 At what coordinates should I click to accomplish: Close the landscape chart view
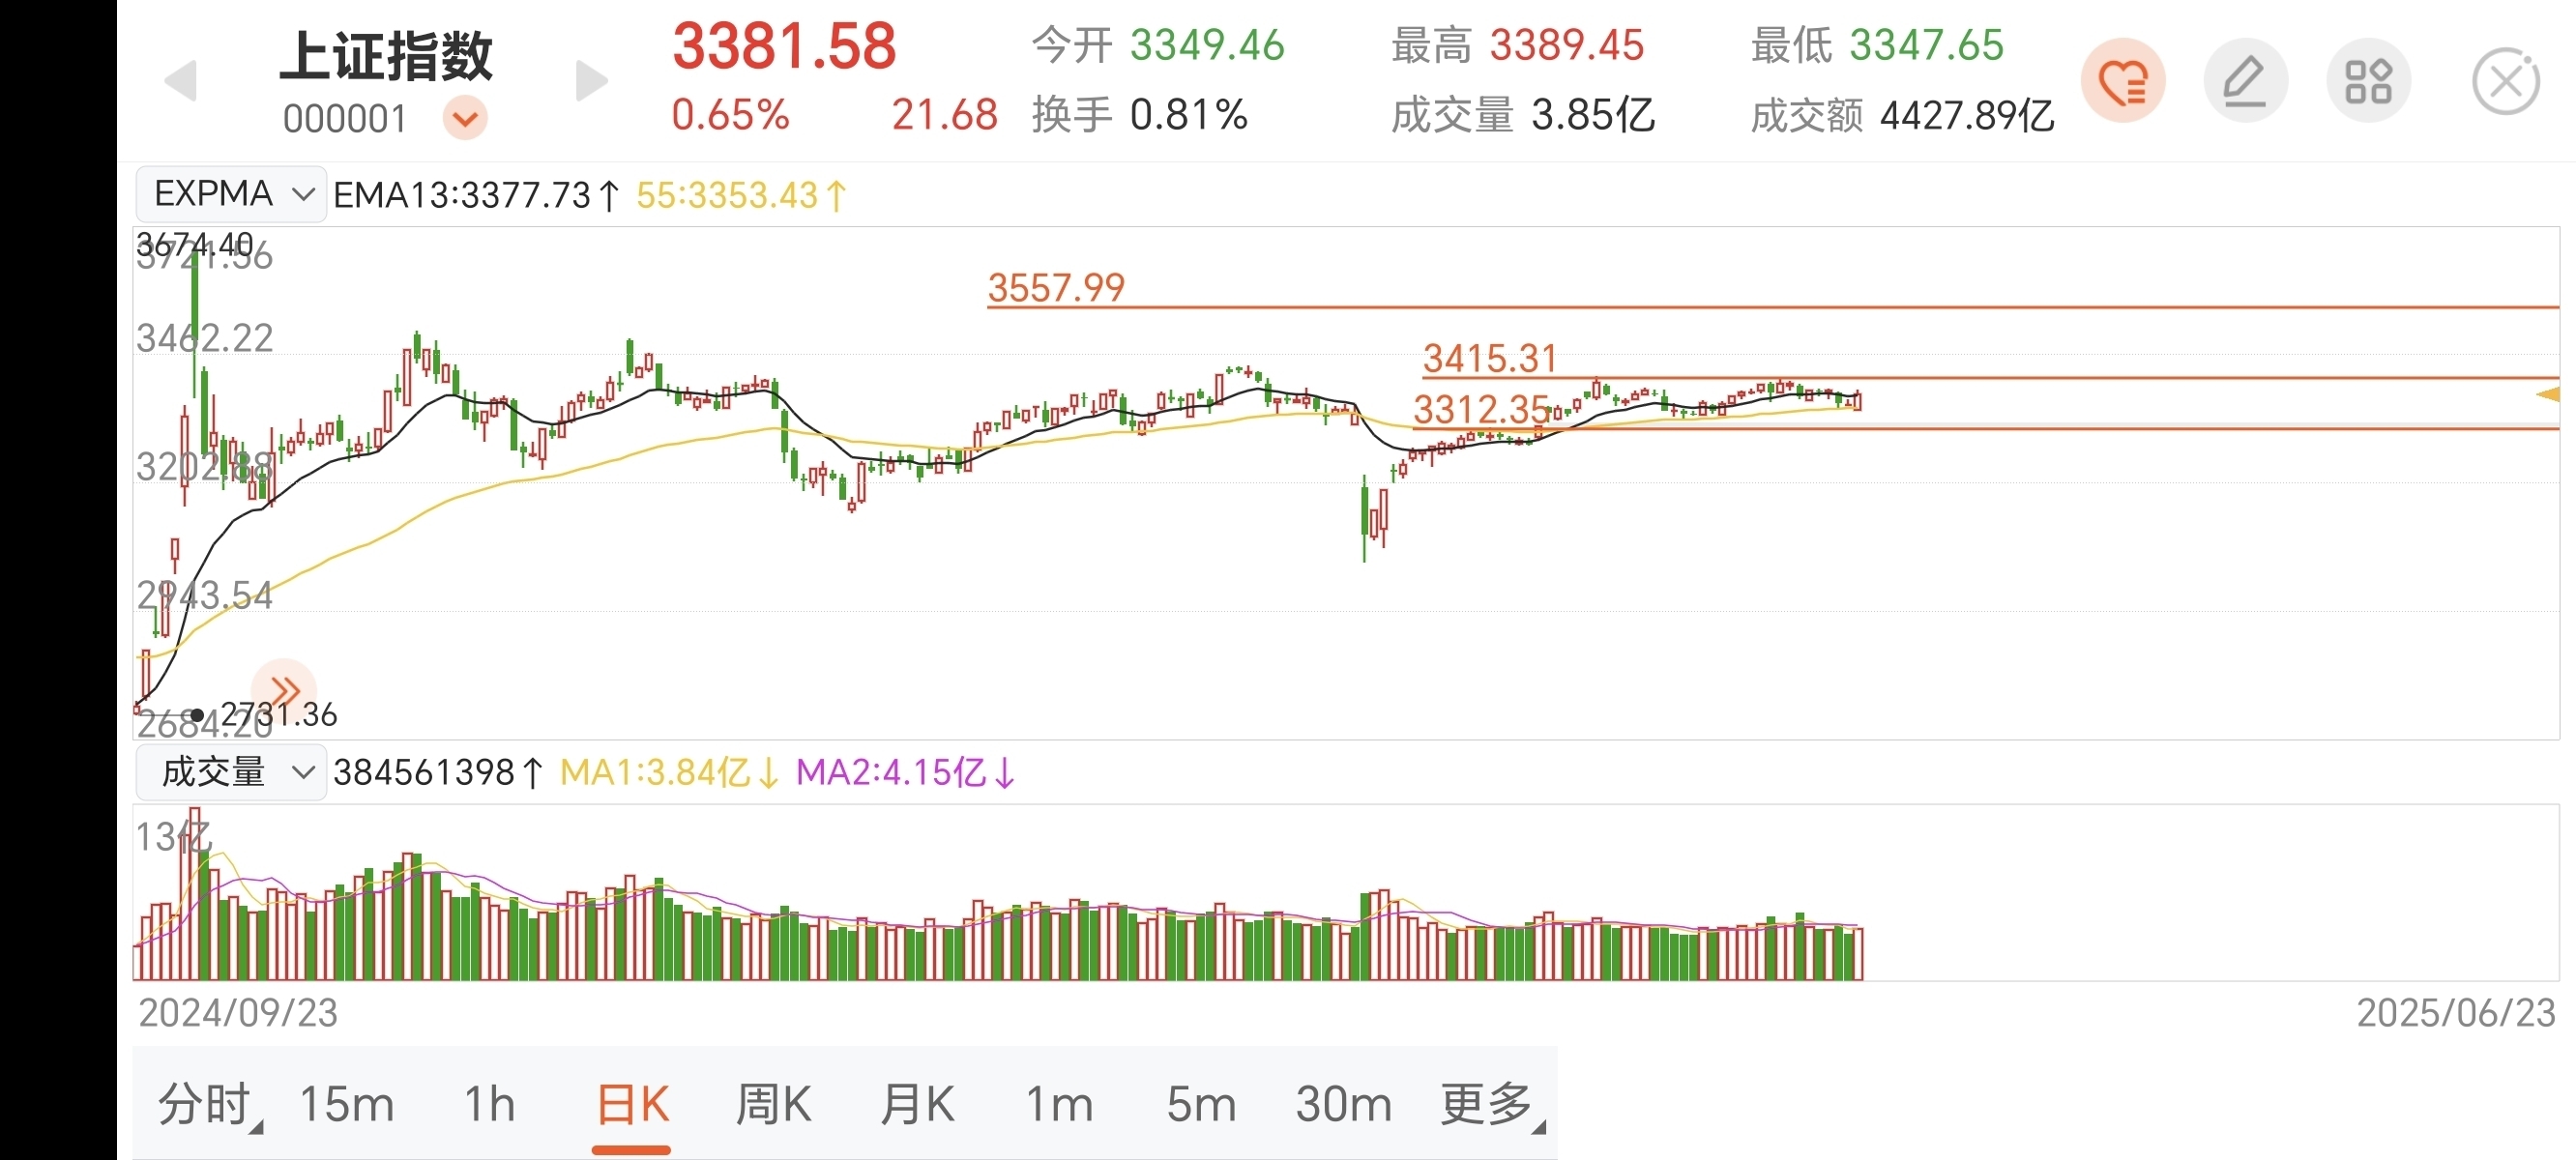coord(2505,81)
